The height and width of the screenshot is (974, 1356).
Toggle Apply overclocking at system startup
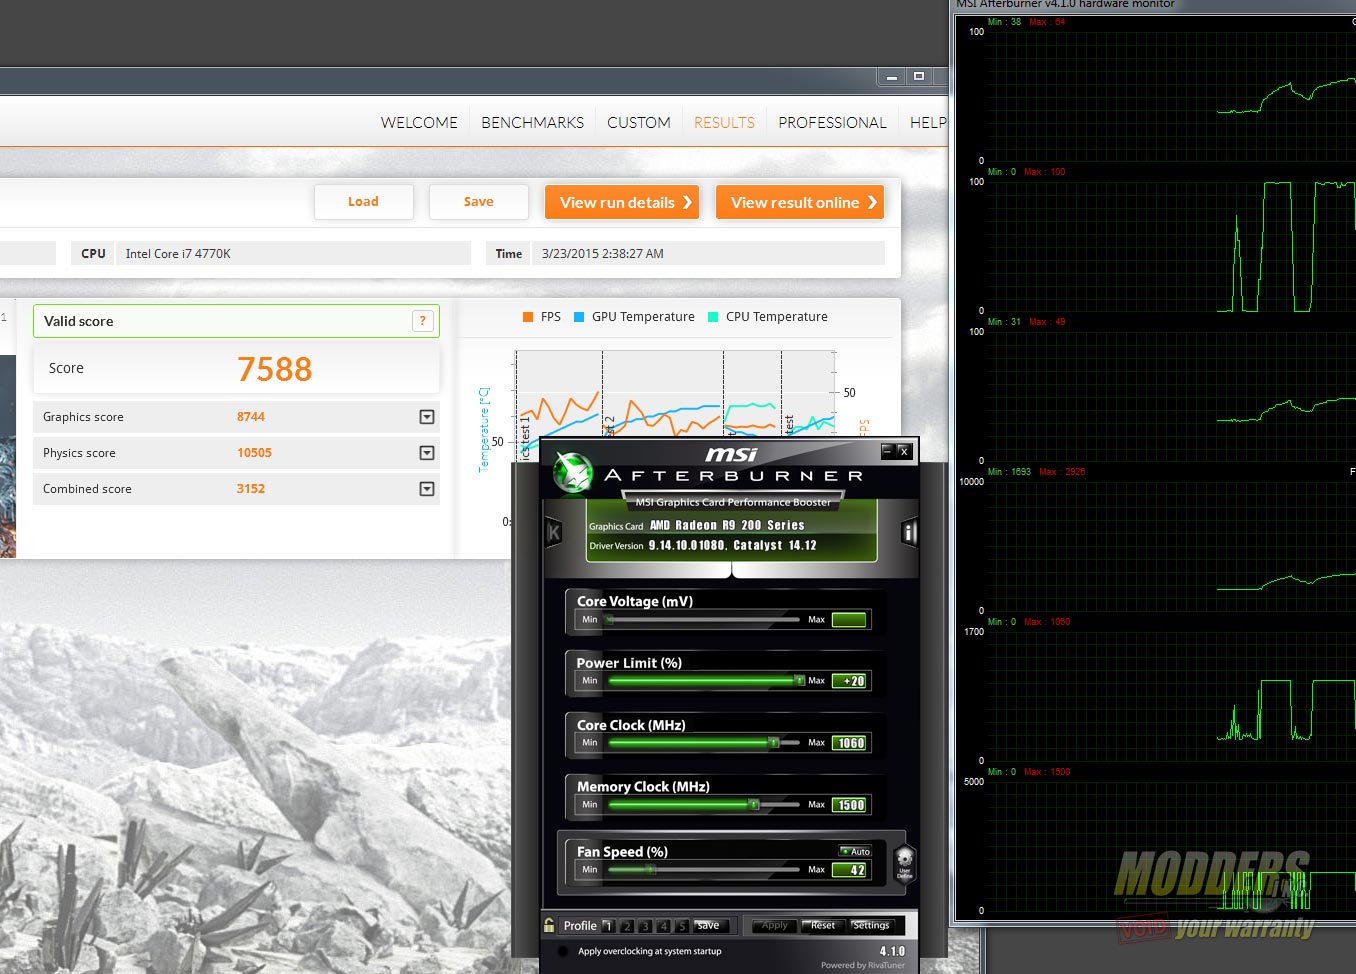562,951
